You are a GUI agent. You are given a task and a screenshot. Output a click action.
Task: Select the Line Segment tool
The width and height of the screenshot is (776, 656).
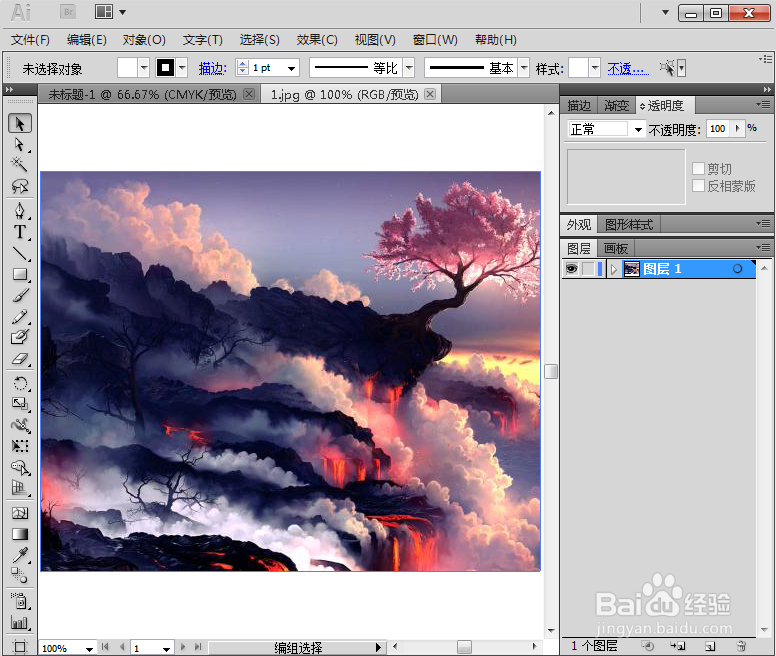pyautogui.click(x=20, y=253)
